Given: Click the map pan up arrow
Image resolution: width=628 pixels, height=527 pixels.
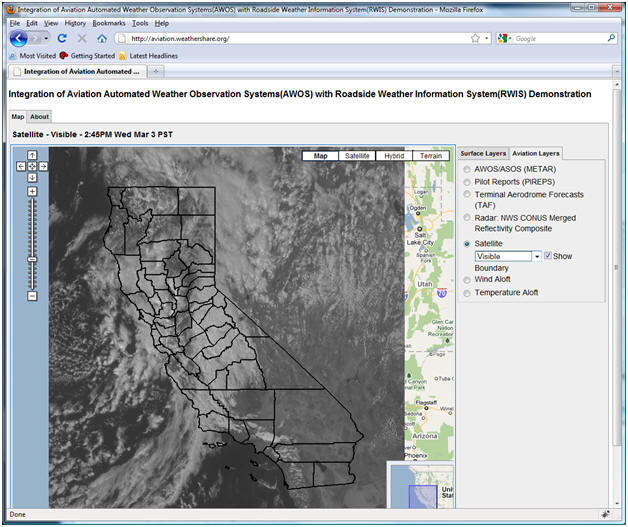Looking at the screenshot, I should click(32, 155).
